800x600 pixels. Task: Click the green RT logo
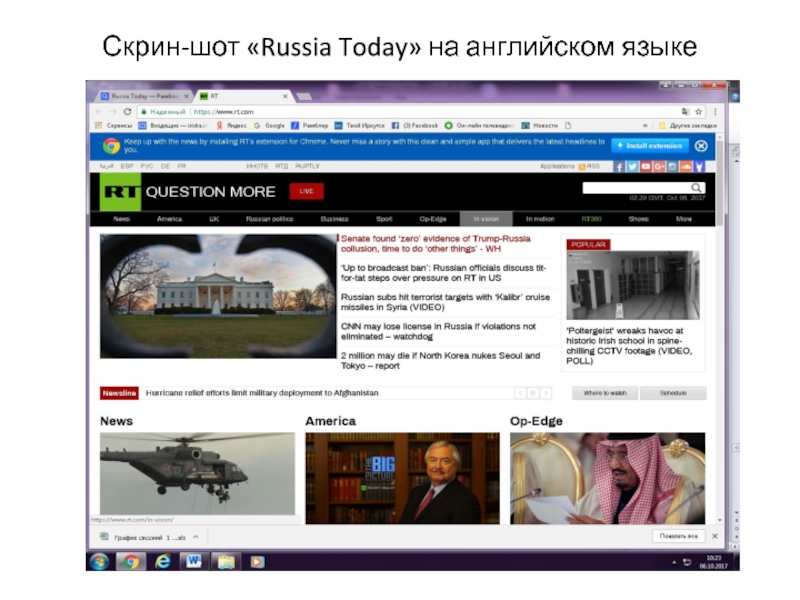120,192
